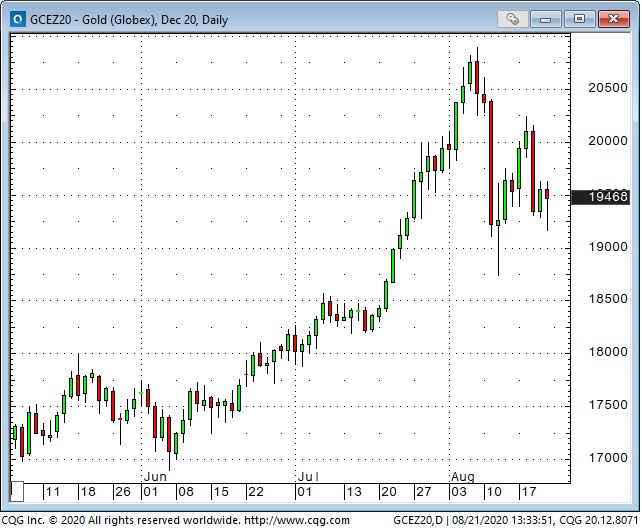This screenshot has width=642, height=528.
Task: Close the GCEZ20 Gold chart window
Action: [x=613, y=19]
